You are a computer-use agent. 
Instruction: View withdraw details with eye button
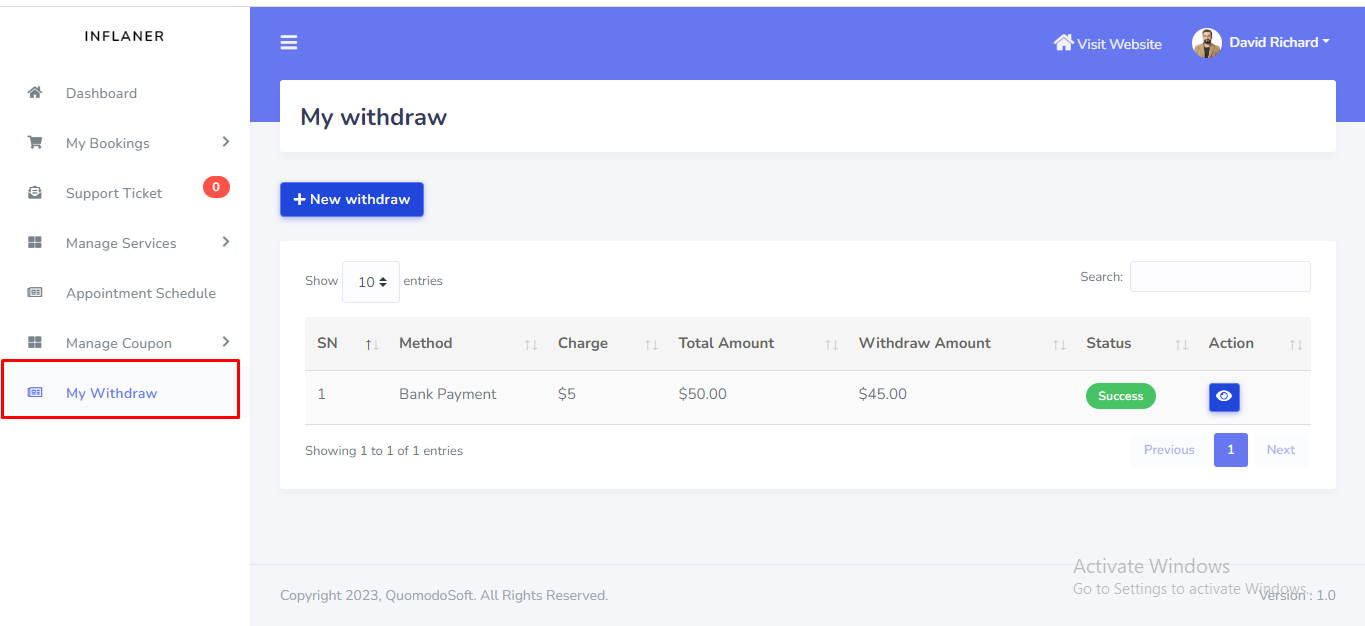1224,397
